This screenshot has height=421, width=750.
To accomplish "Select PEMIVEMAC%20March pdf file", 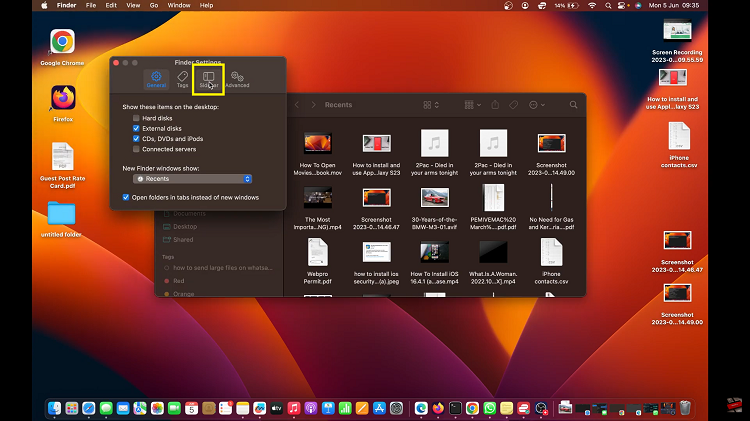I will pos(493,208).
